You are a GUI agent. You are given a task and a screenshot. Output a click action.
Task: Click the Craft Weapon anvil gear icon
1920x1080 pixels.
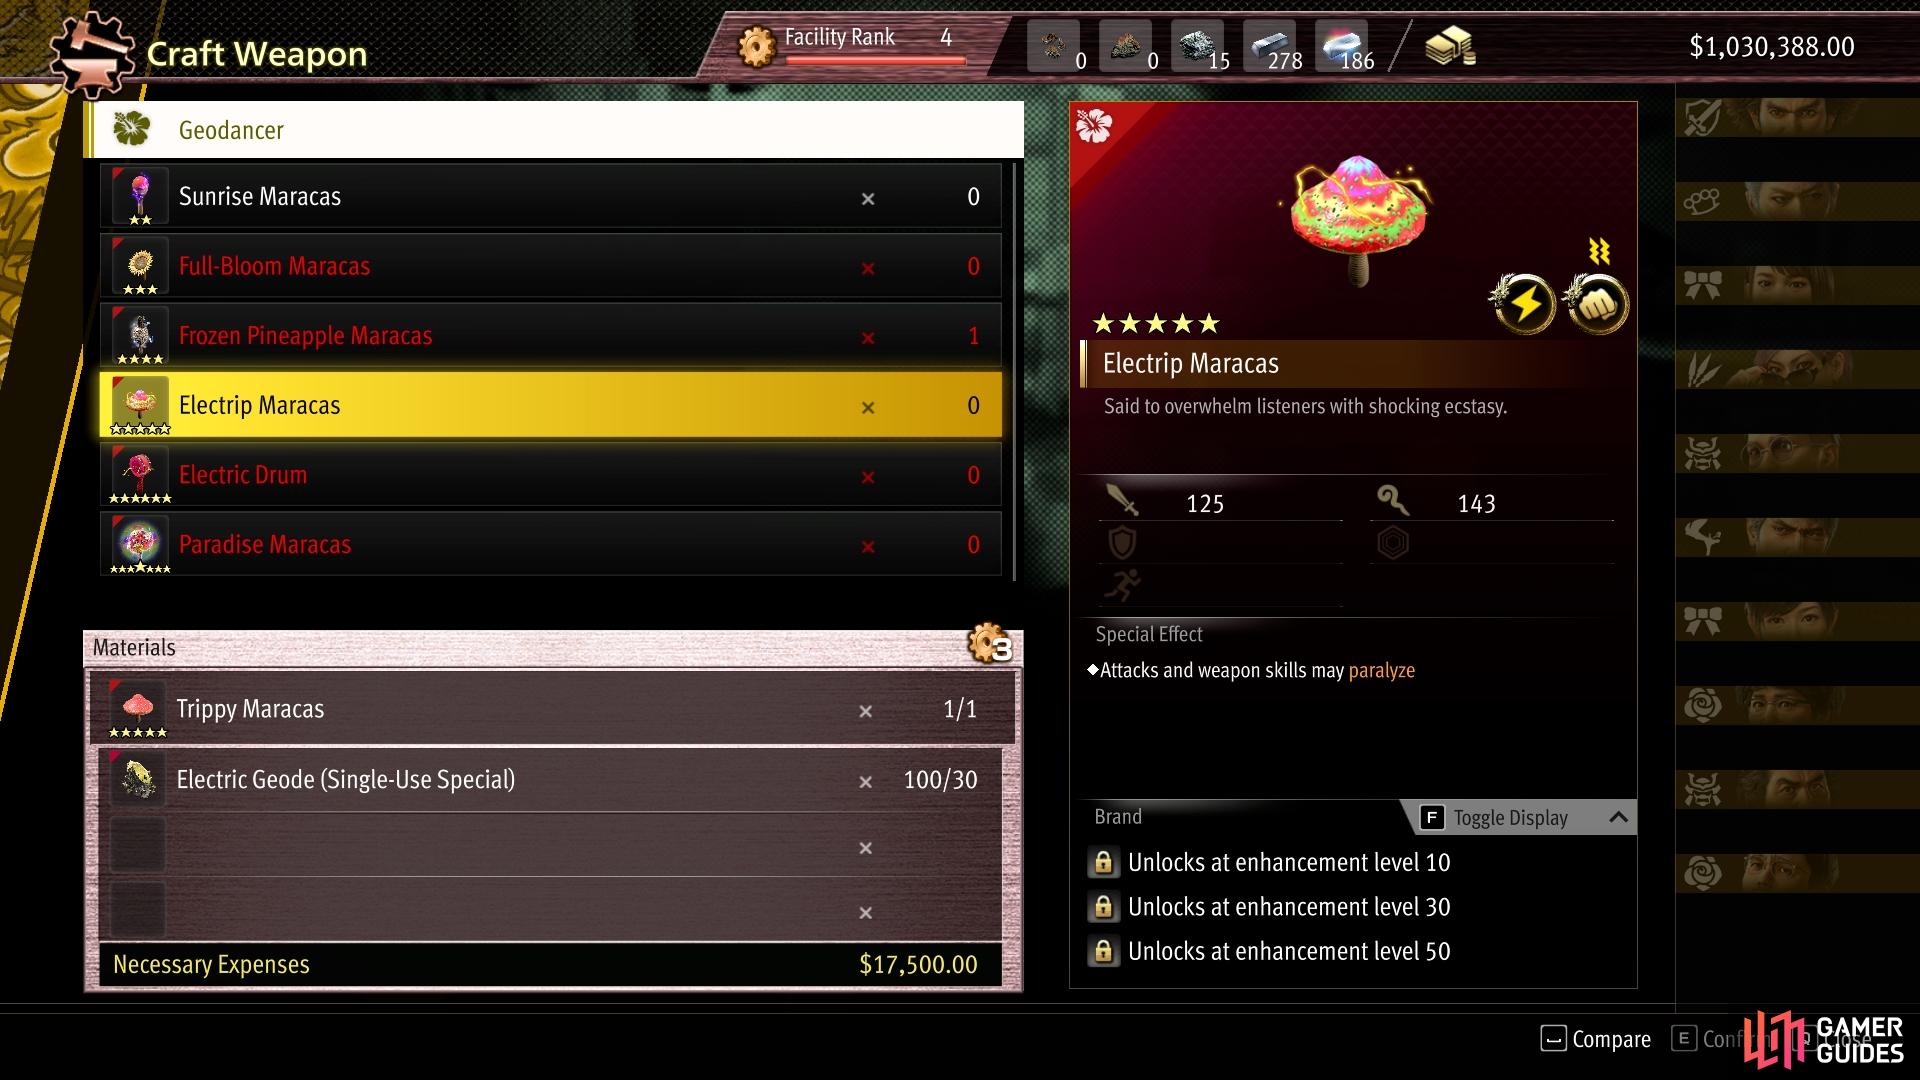pos(92,52)
